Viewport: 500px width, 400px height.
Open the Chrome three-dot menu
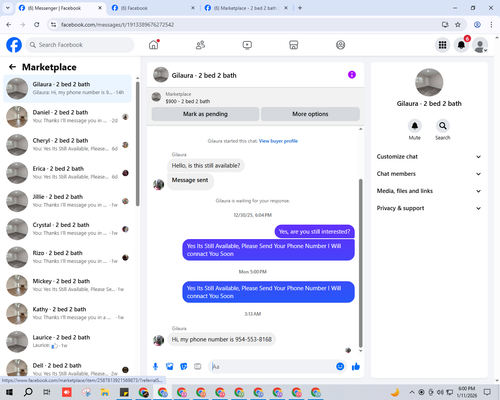(491, 25)
